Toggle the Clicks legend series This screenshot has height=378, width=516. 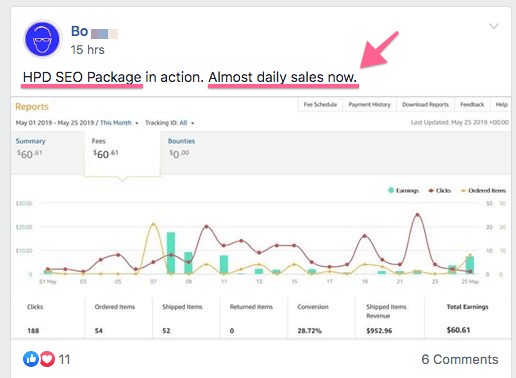point(440,191)
